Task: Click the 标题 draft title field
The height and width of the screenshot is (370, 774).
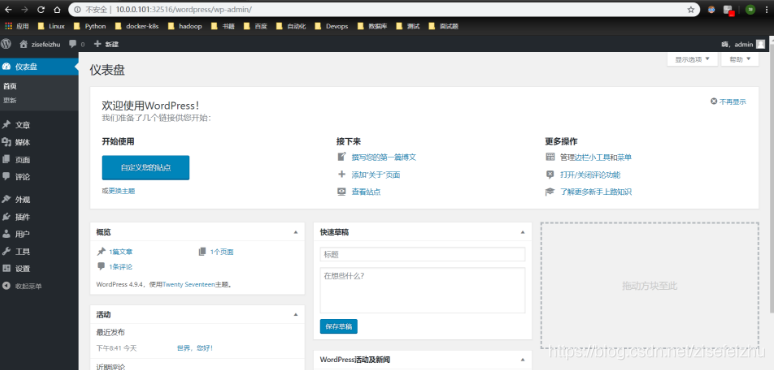Action: click(423, 254)
